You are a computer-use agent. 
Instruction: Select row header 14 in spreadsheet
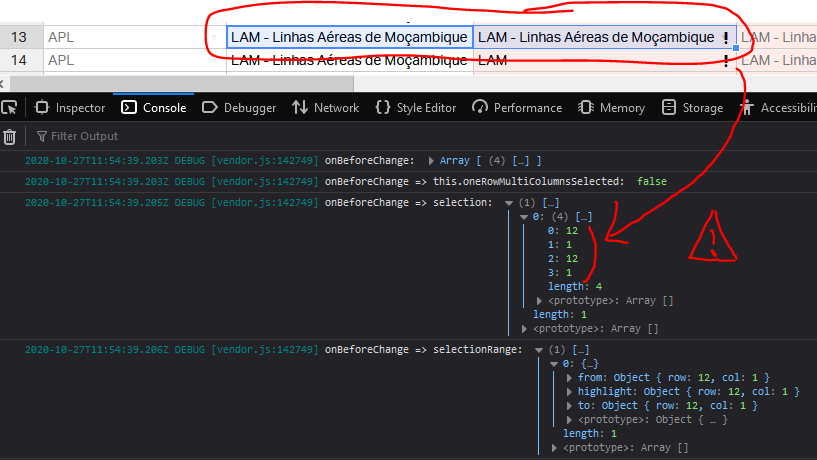pos(21,60)
